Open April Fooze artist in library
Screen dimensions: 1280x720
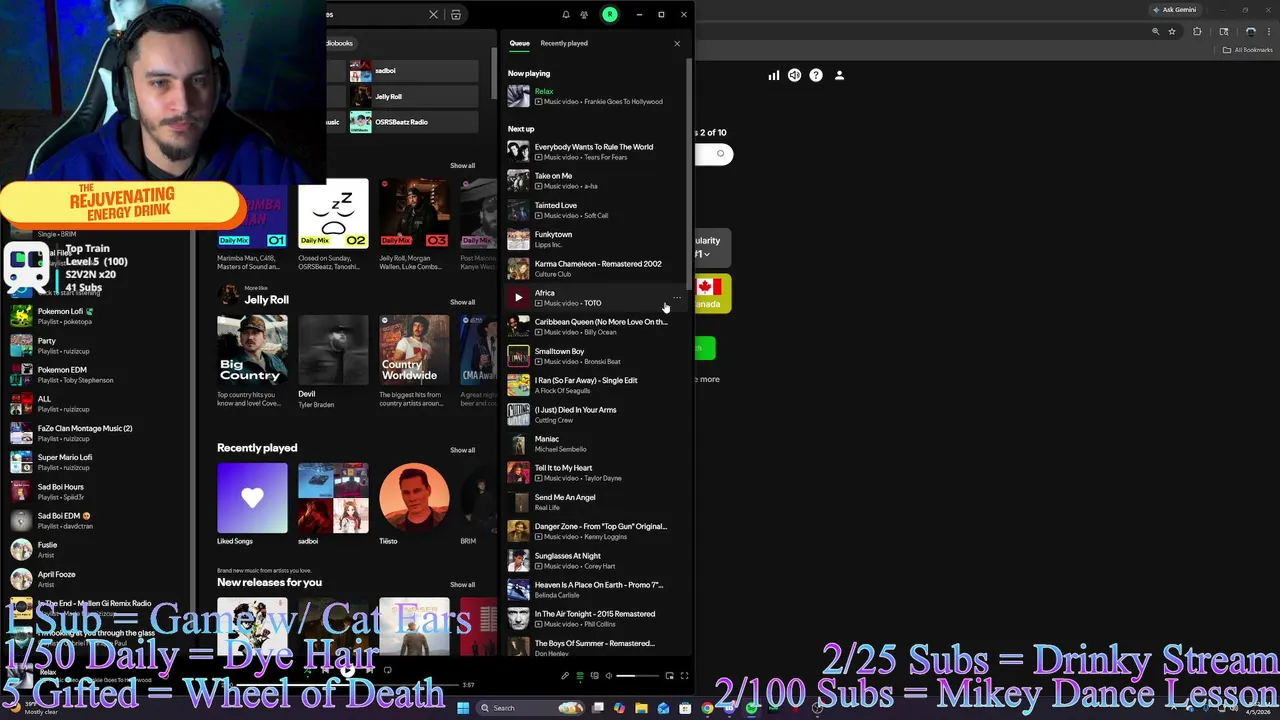tap(98, 579)
